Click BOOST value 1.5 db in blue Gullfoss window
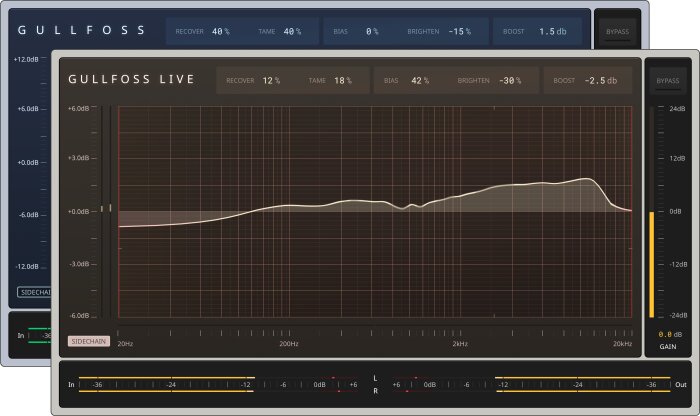Image resolution: width=700 pixels, height=416 pixels. [553, 32]
